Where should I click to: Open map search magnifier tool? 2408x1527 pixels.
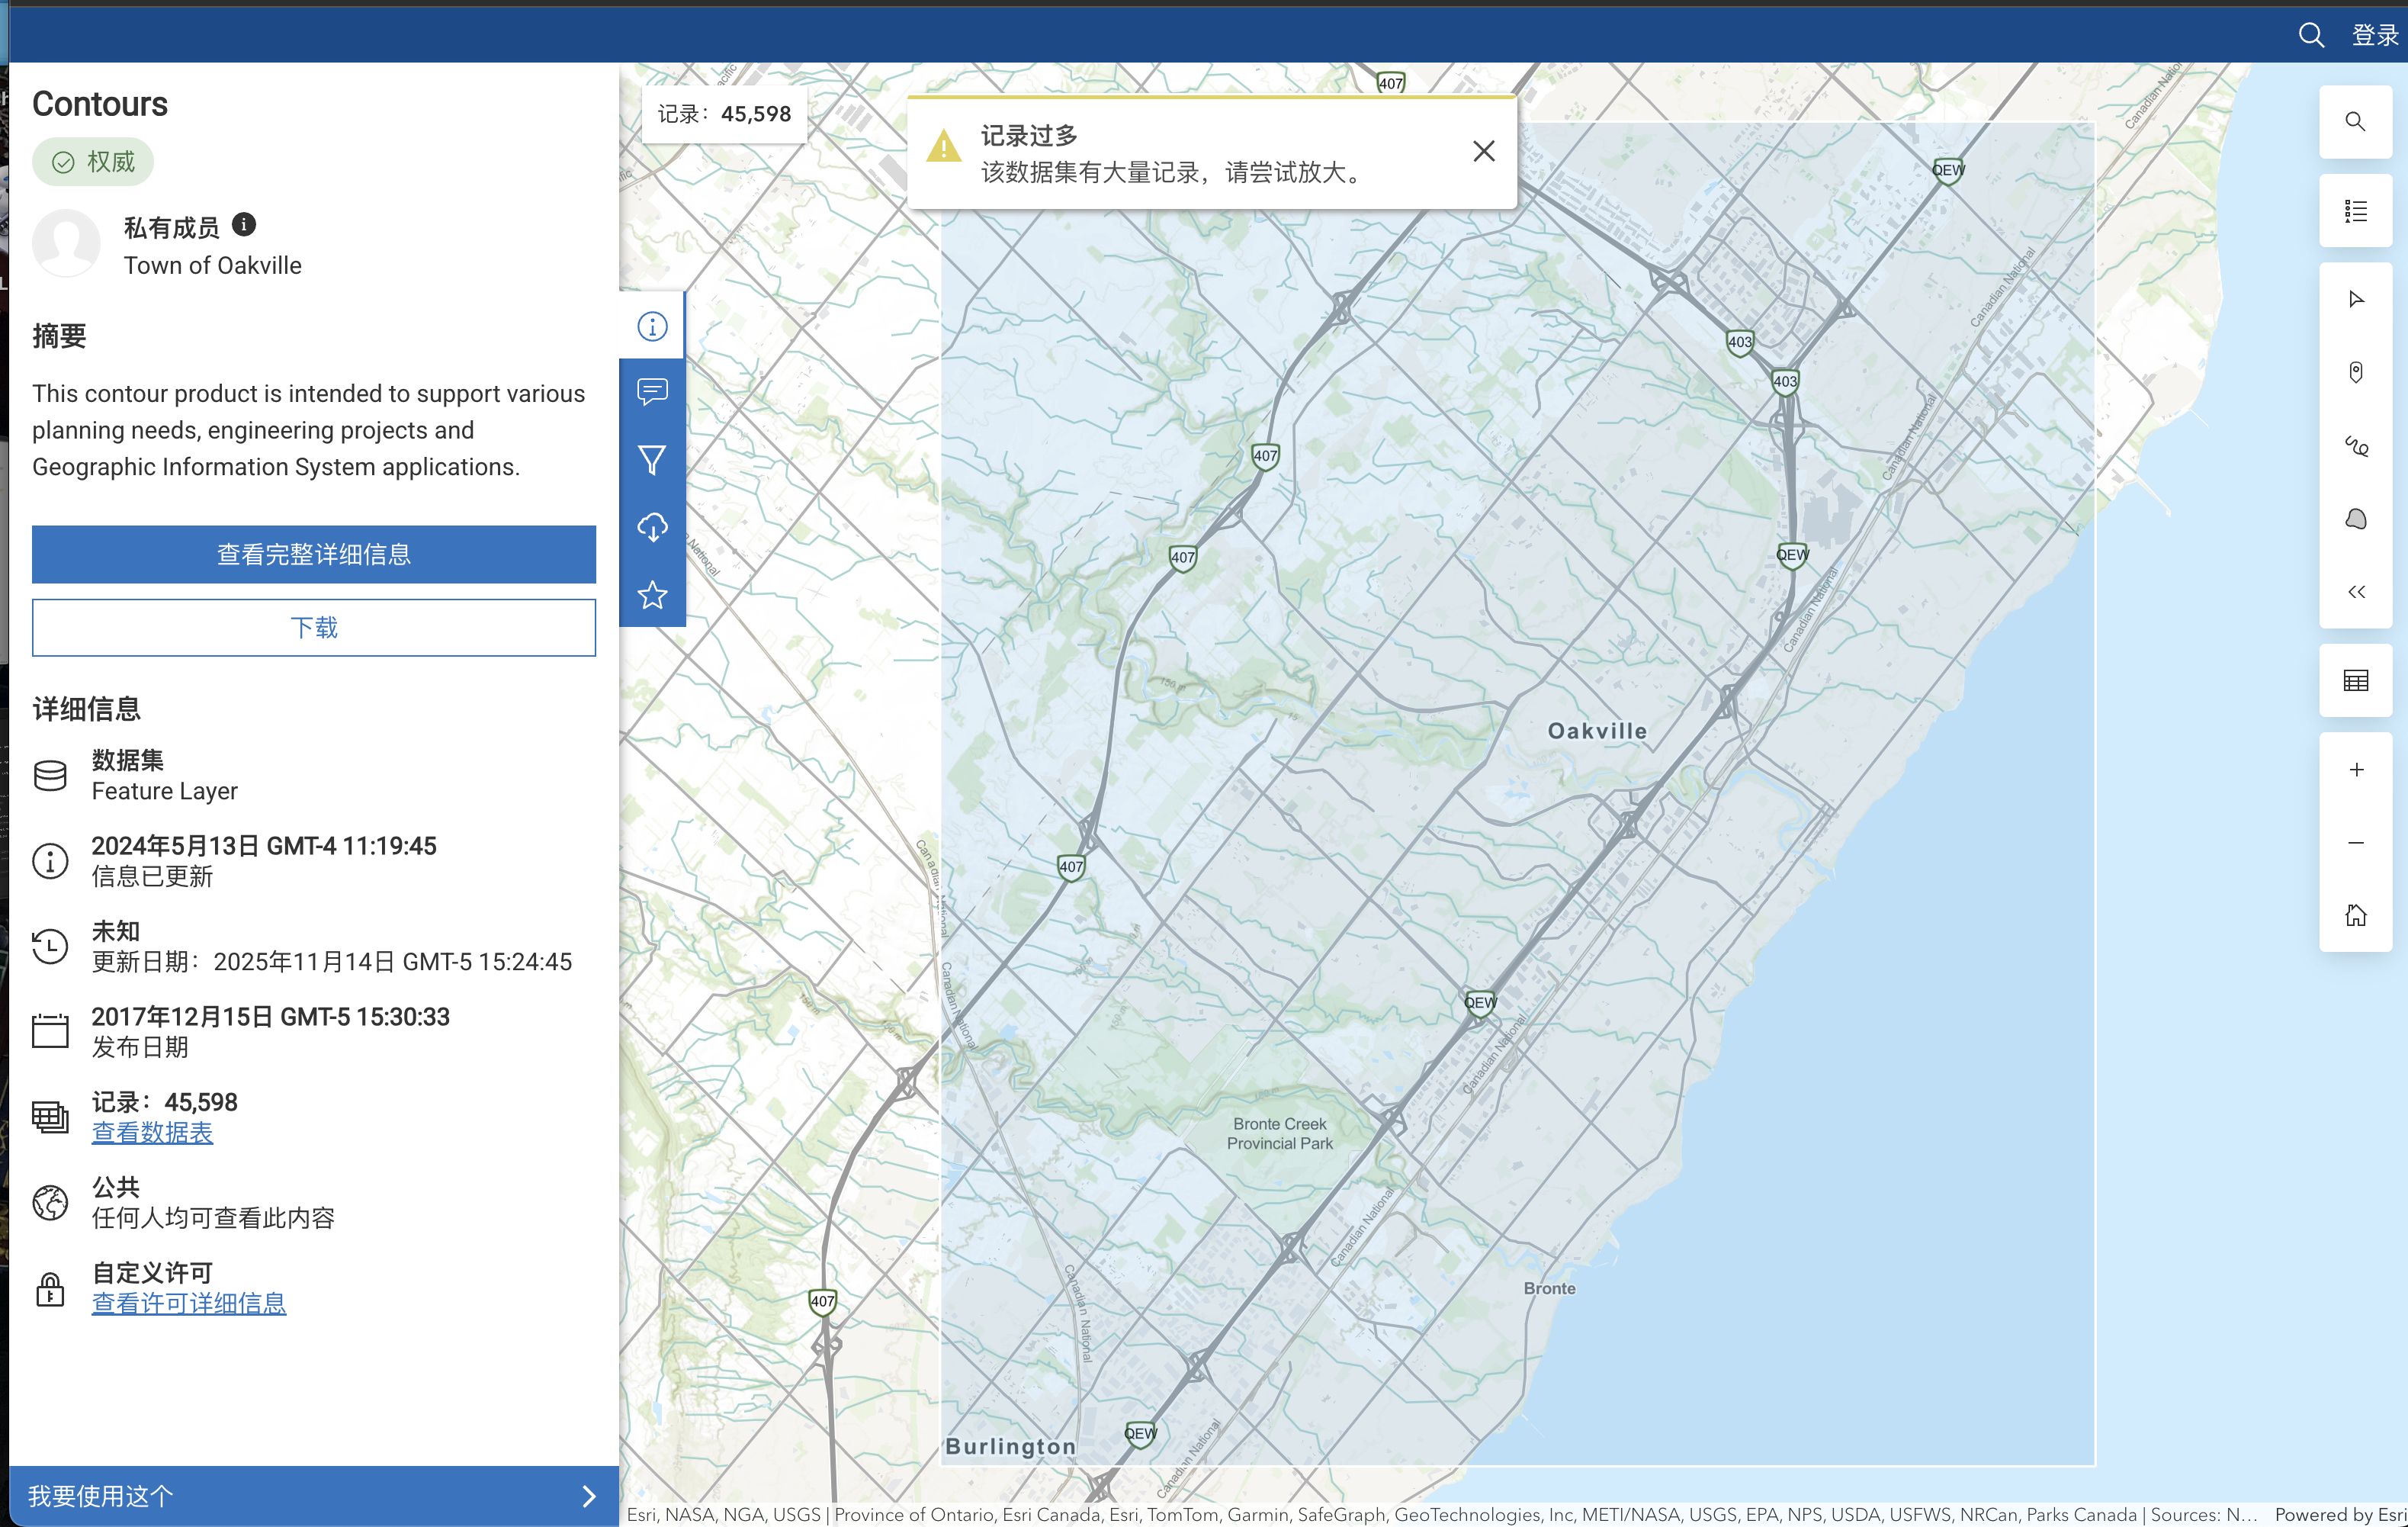click(x=2355, y=122)
